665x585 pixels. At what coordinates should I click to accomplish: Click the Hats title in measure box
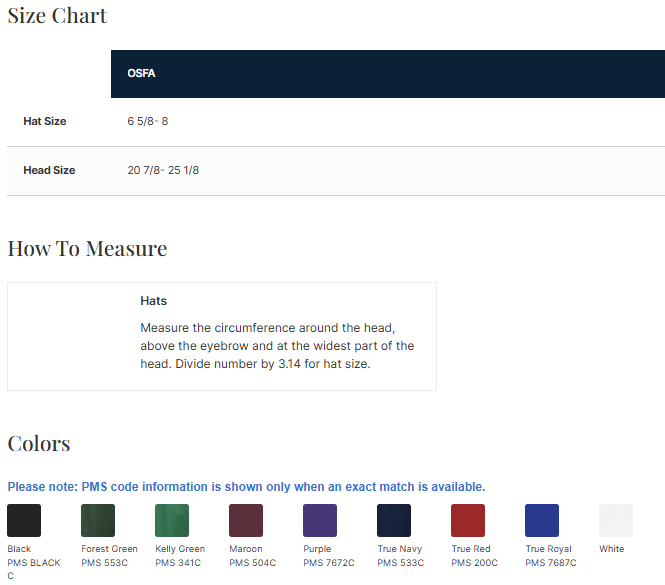point(153,301)
